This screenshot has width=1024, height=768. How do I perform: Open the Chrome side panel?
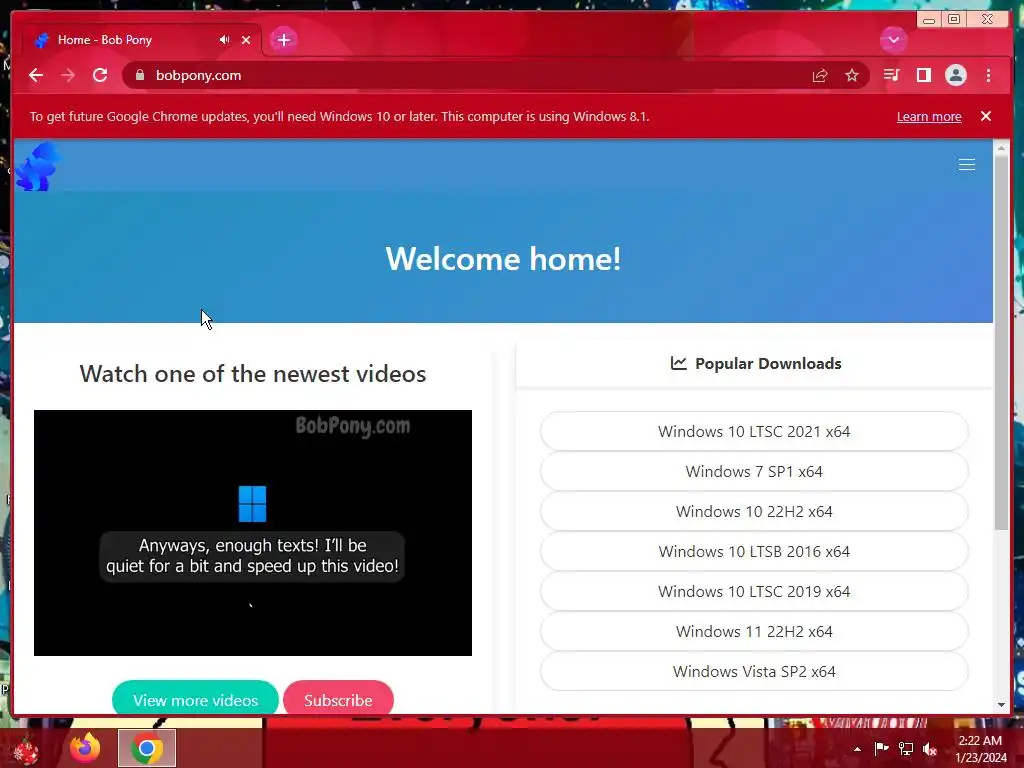point(923,75)
